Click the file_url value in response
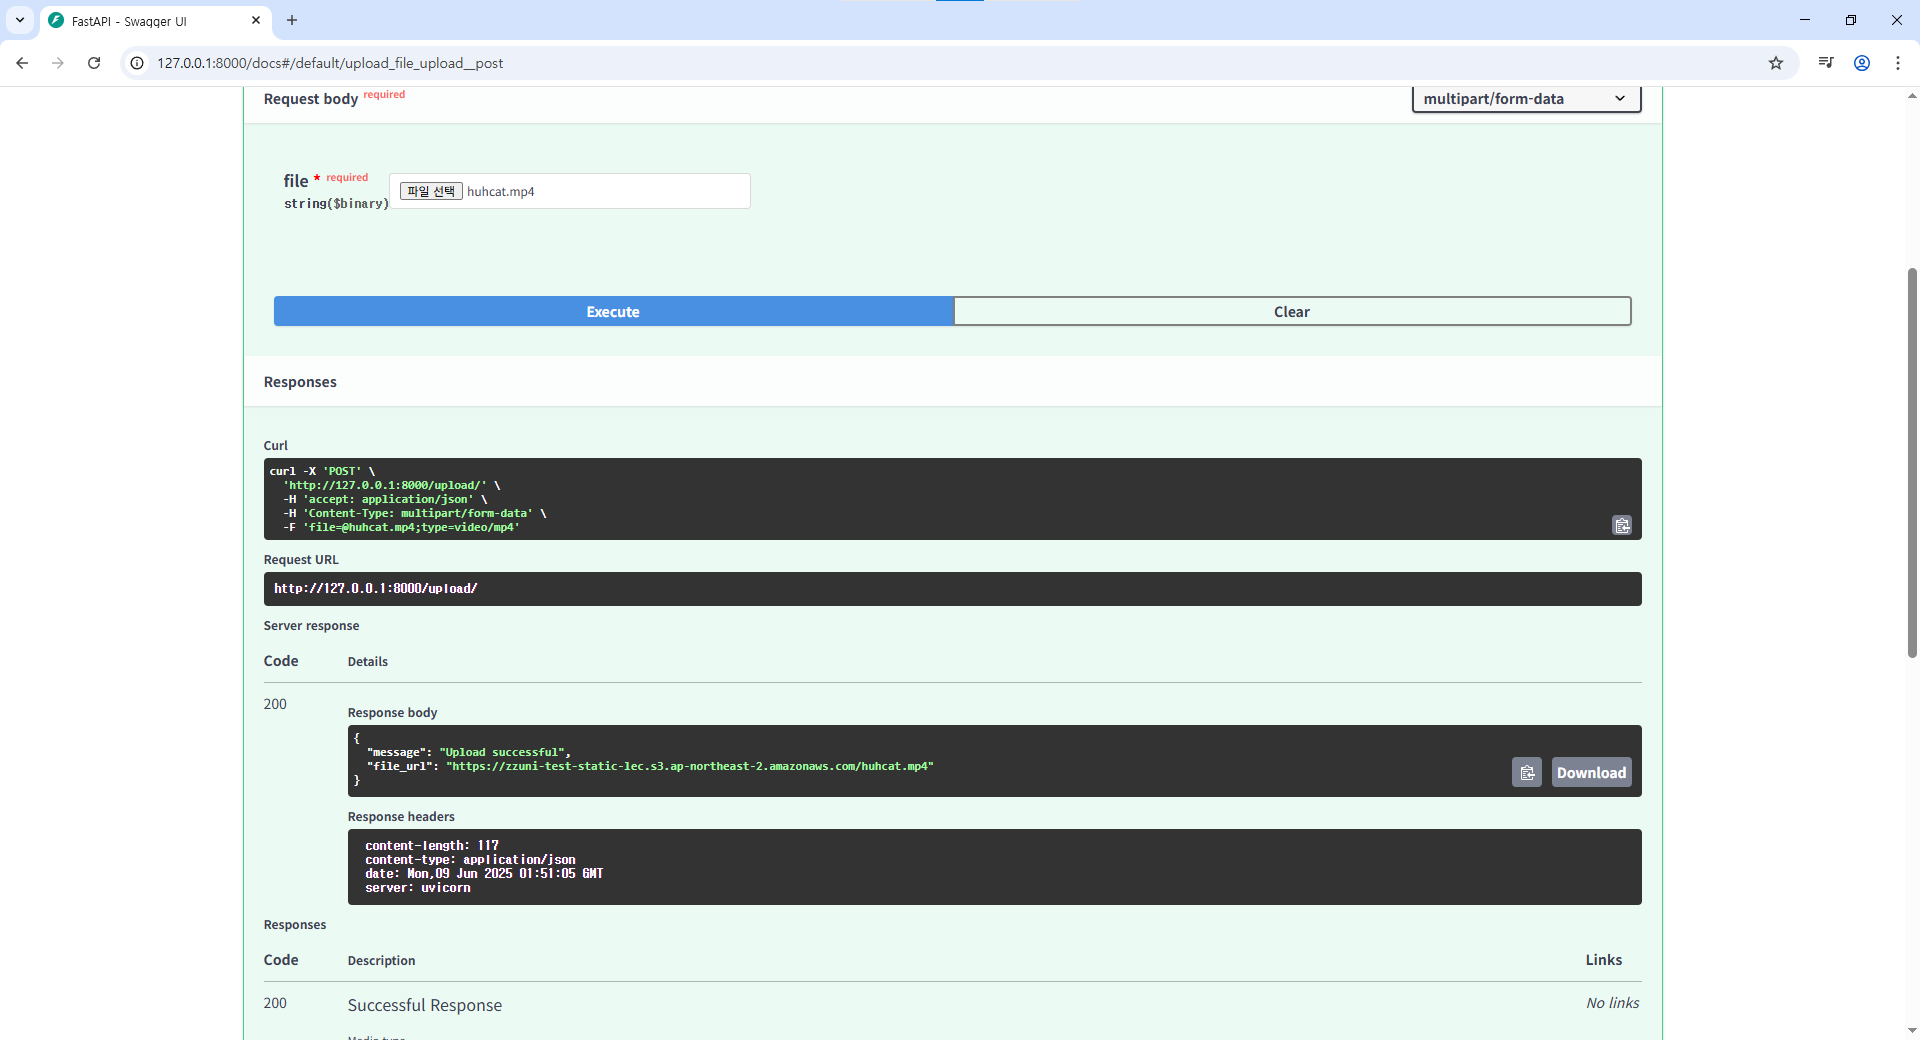This screenshot has height=1040, width=1920. click(x=690, y=766)
